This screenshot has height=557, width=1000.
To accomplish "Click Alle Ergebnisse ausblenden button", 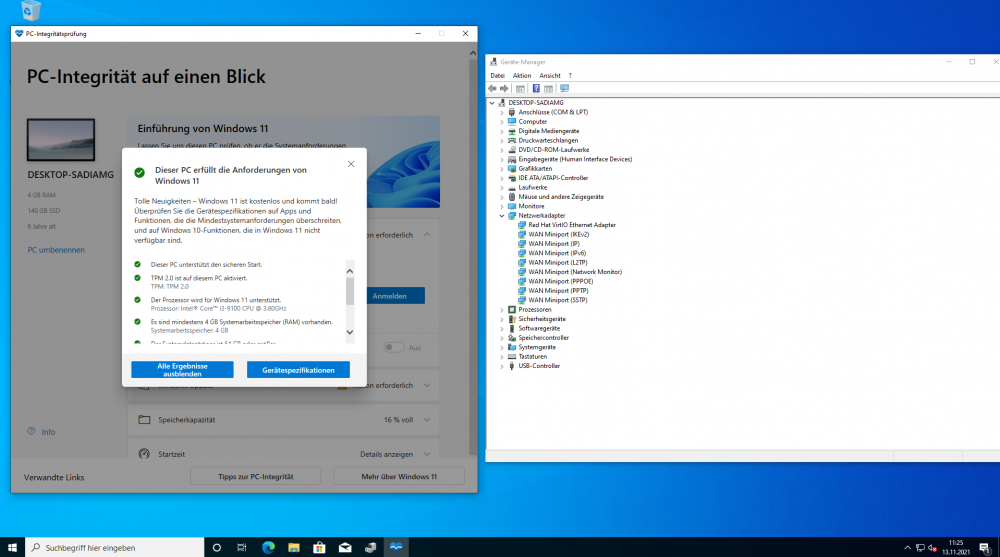I will coord(182,370).
